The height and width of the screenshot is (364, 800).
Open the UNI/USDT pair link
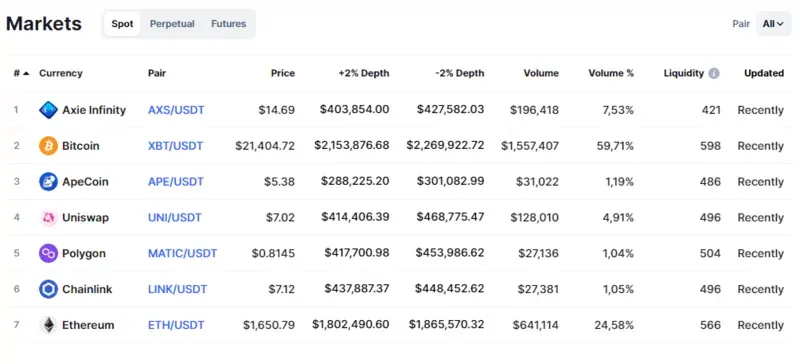174,217
